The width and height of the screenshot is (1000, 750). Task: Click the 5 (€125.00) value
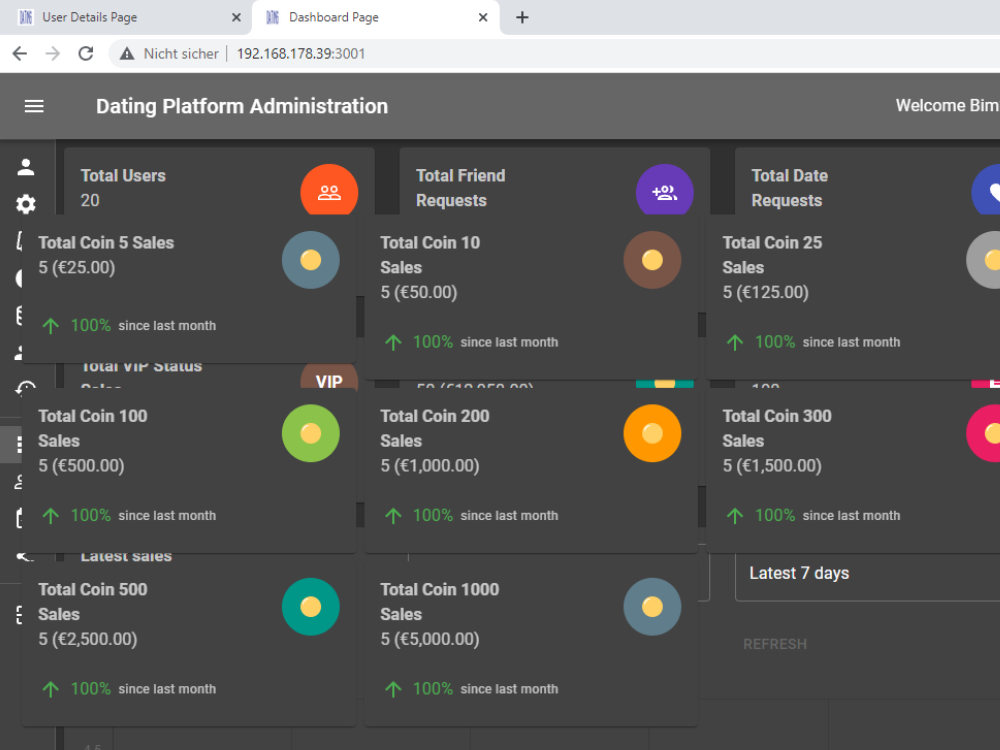click(x=765, y=292)
